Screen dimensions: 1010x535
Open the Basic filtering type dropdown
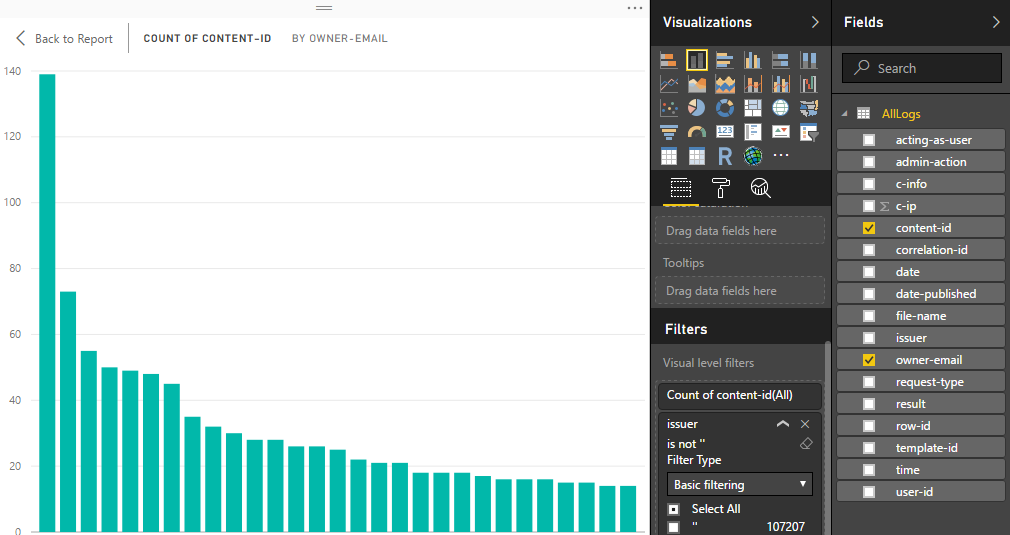(x=740, y=485)
